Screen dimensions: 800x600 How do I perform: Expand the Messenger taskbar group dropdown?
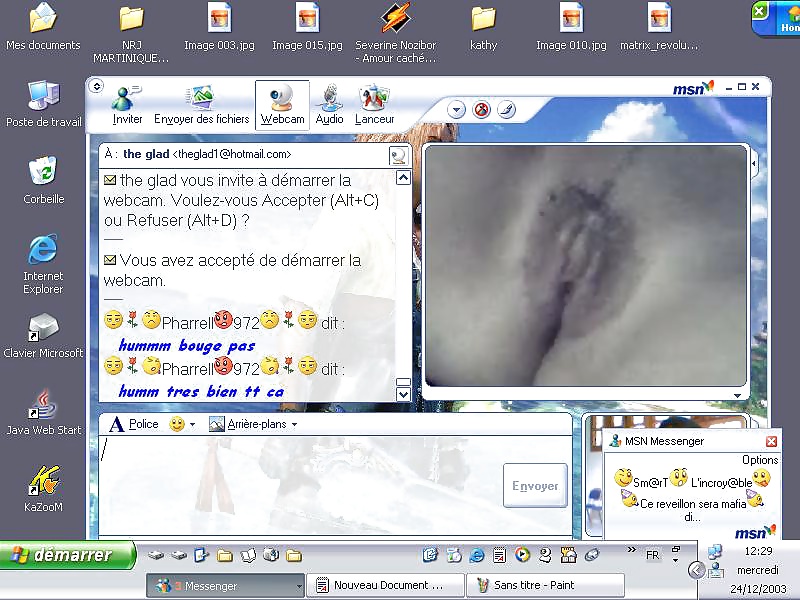pyautogui.click(x=299, y=586)
